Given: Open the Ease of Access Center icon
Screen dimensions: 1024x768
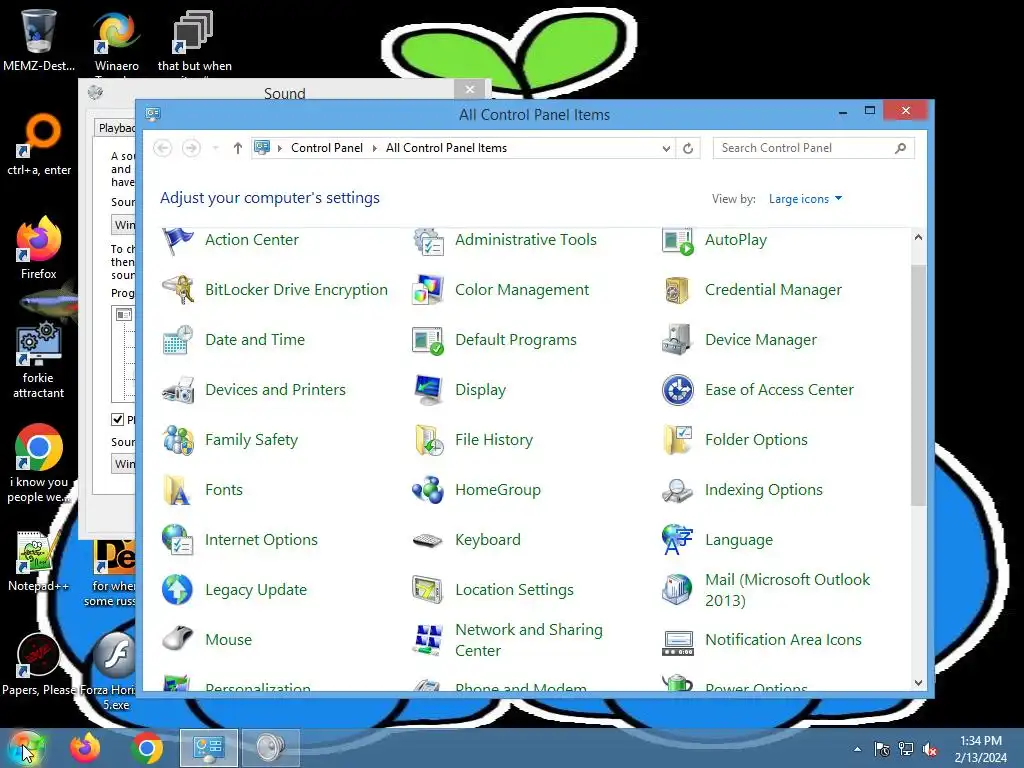Looking at the screenshot, I should [x=677, y=390].
